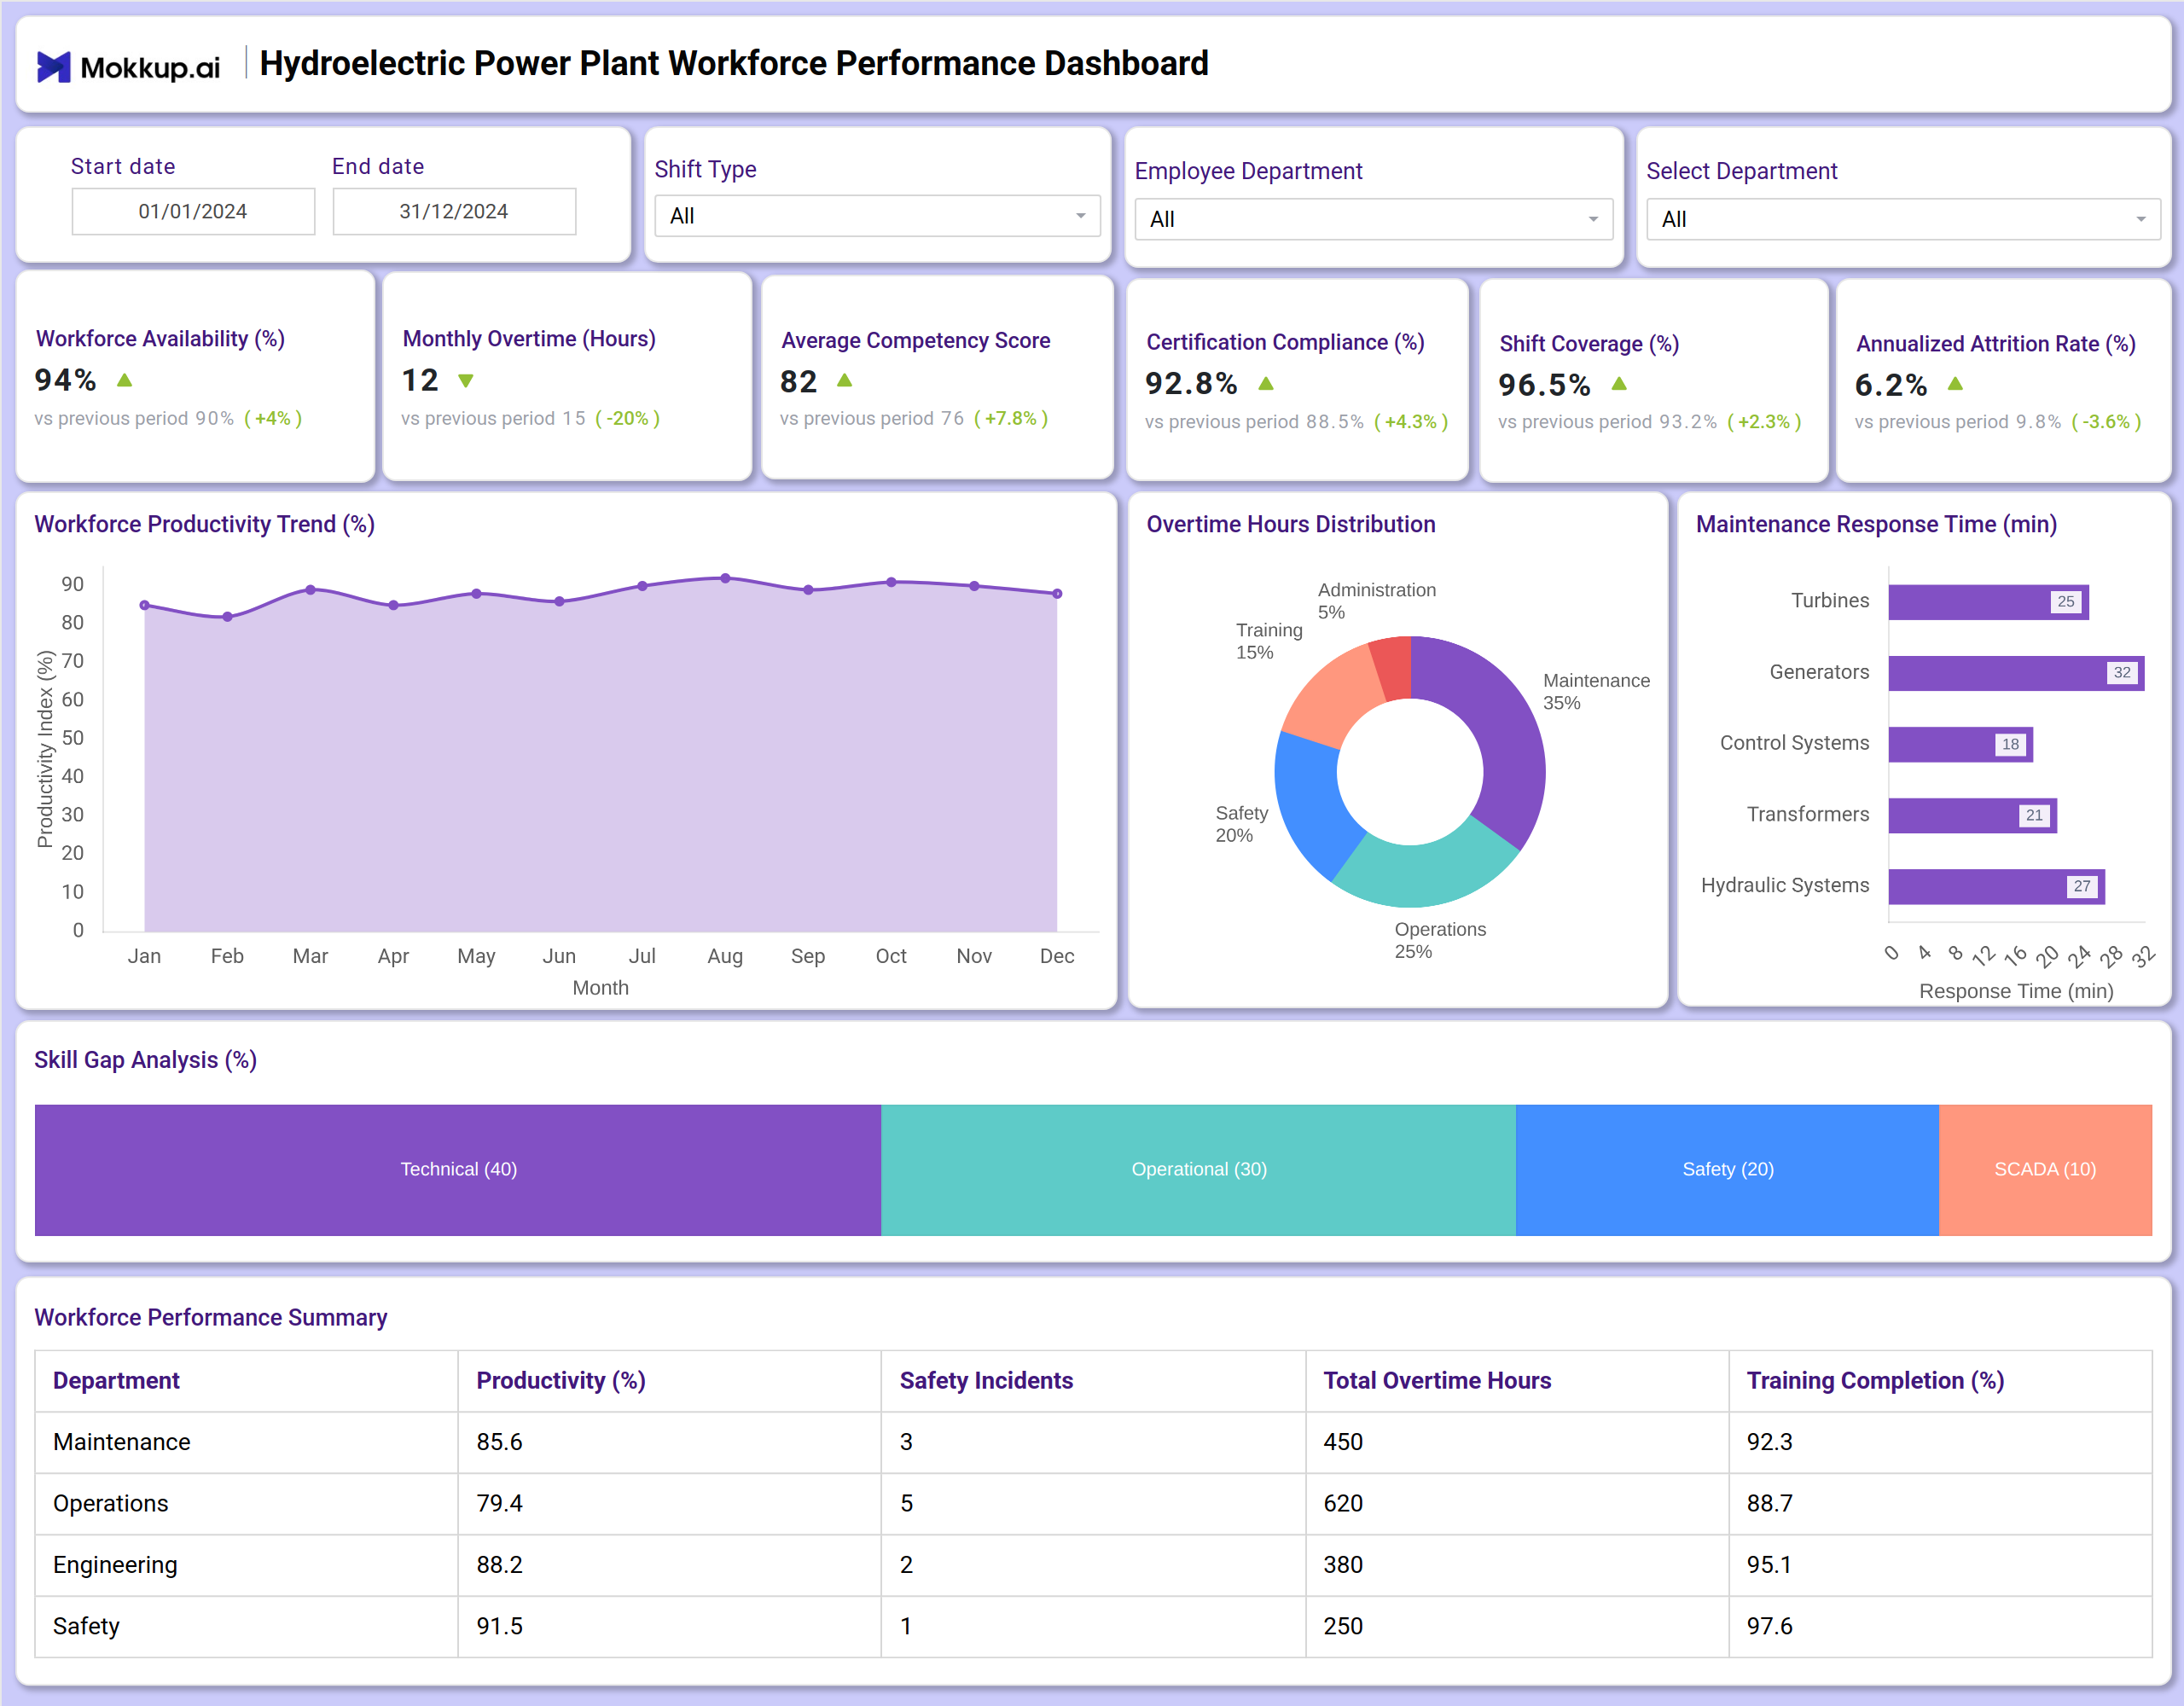Screen dimensions: 2184x1706
Task: Select the Operations row in summary table
Action: pos(1093,1504)
